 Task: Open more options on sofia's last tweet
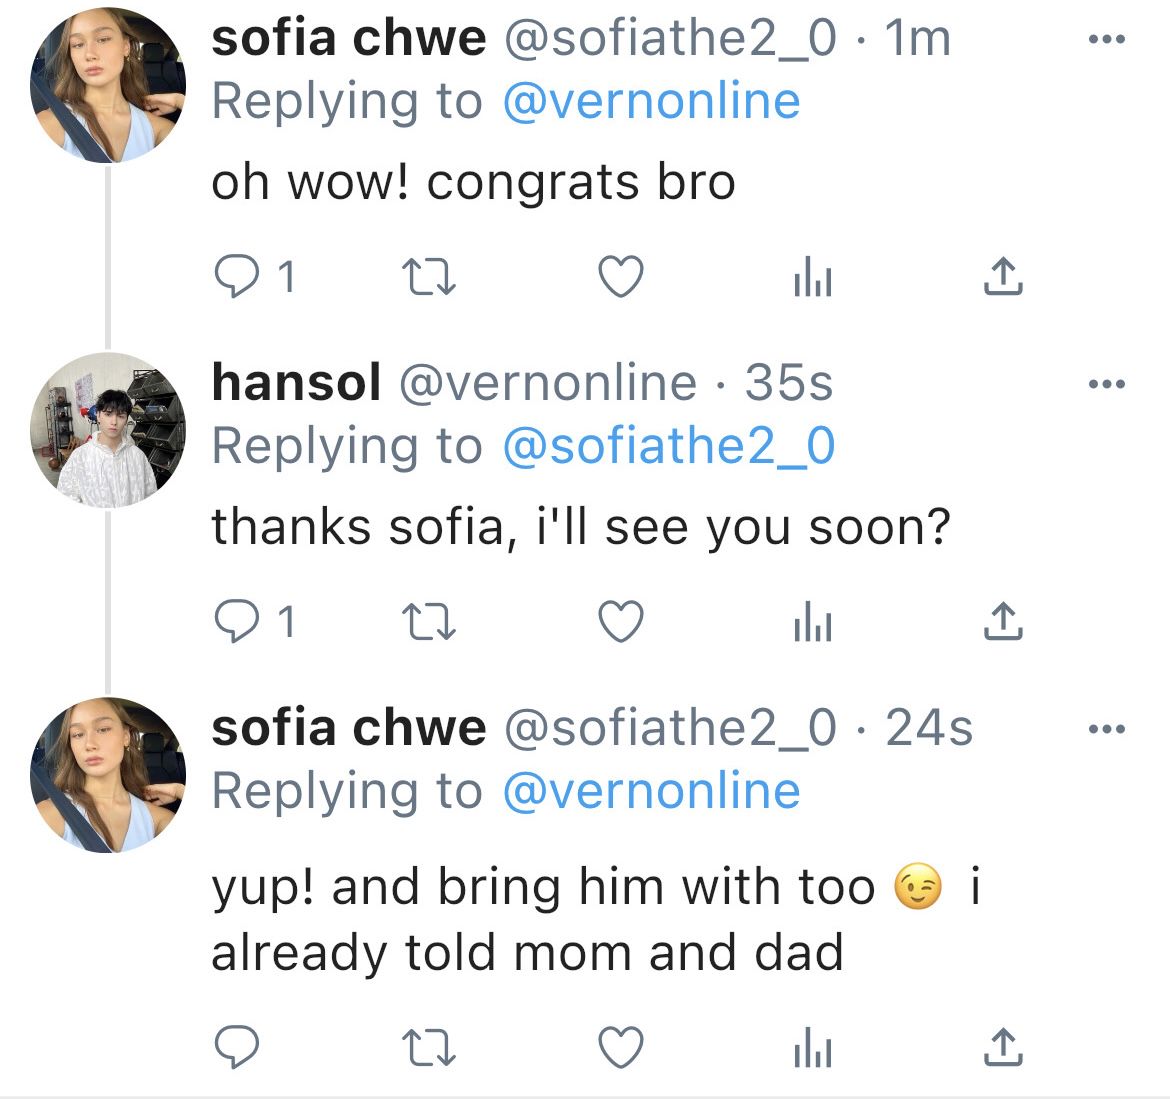[x=1107, y=729]
